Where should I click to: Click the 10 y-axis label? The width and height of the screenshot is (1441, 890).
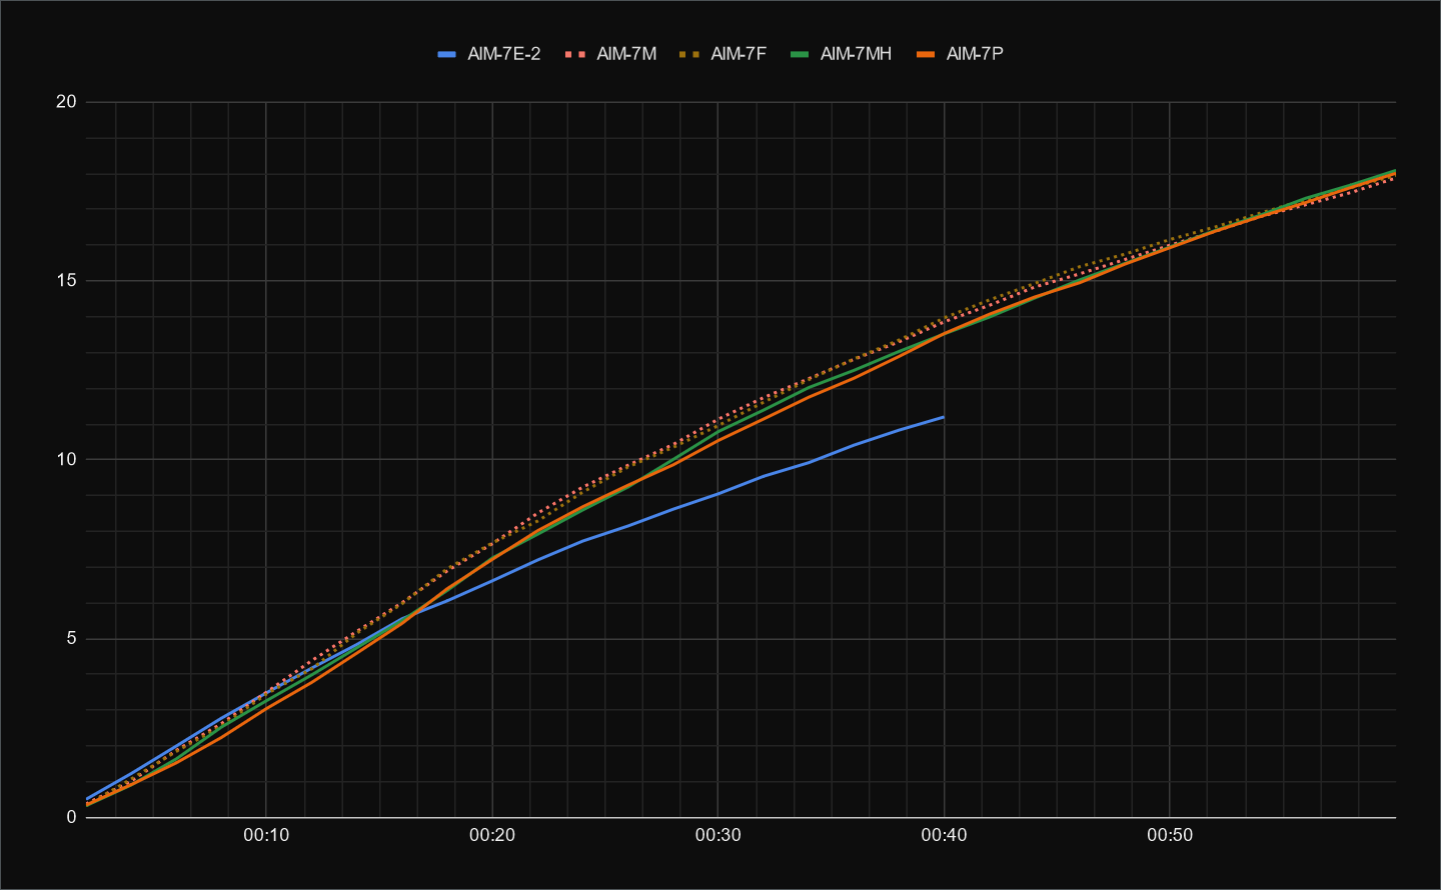66,460
